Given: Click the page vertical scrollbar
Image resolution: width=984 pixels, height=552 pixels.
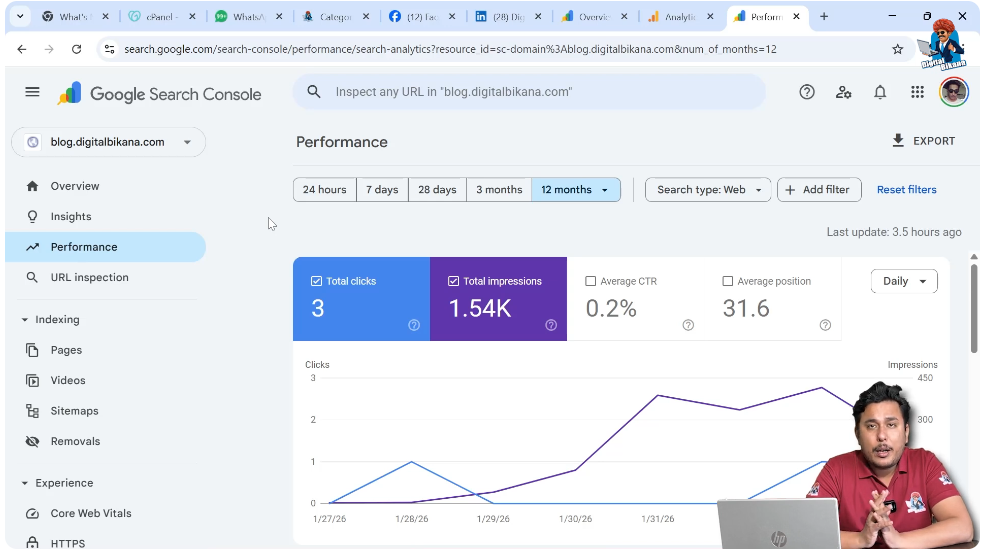Looking at the screenshot, I should (x=974, y=307).
